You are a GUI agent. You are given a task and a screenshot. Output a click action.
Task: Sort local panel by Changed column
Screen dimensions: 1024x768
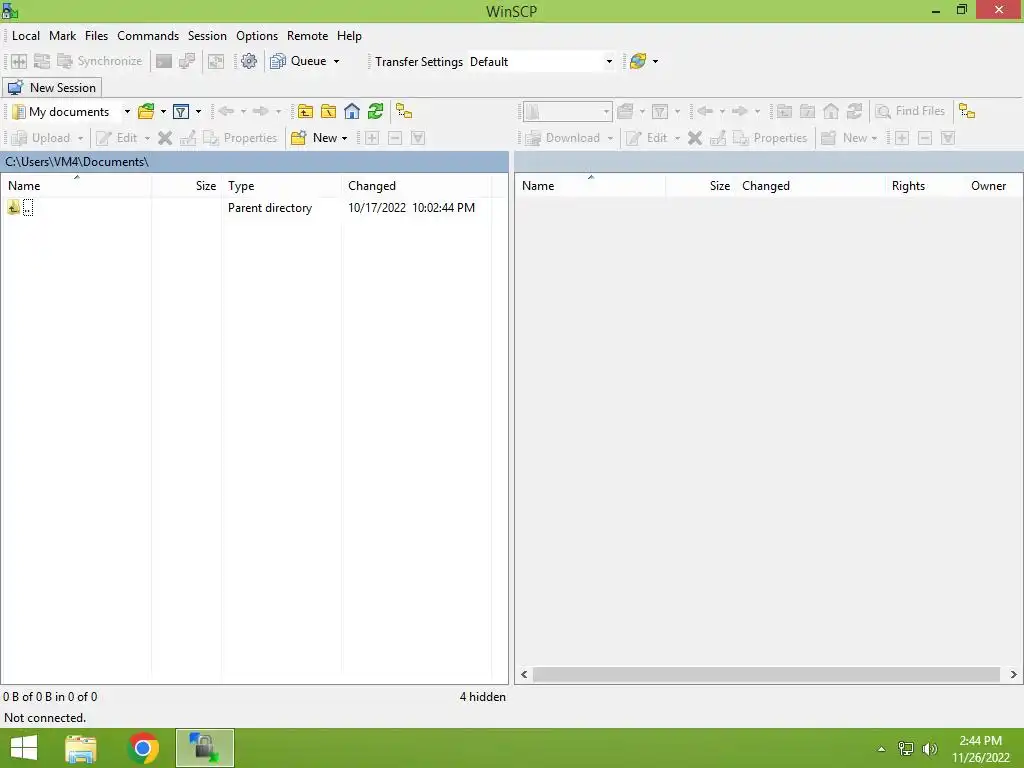(417, 185)
